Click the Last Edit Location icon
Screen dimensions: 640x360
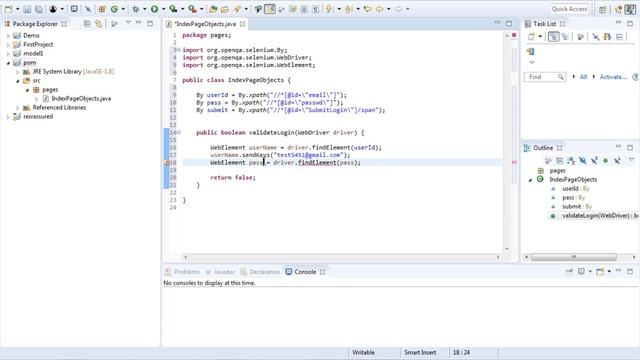(x=368, y=9)
